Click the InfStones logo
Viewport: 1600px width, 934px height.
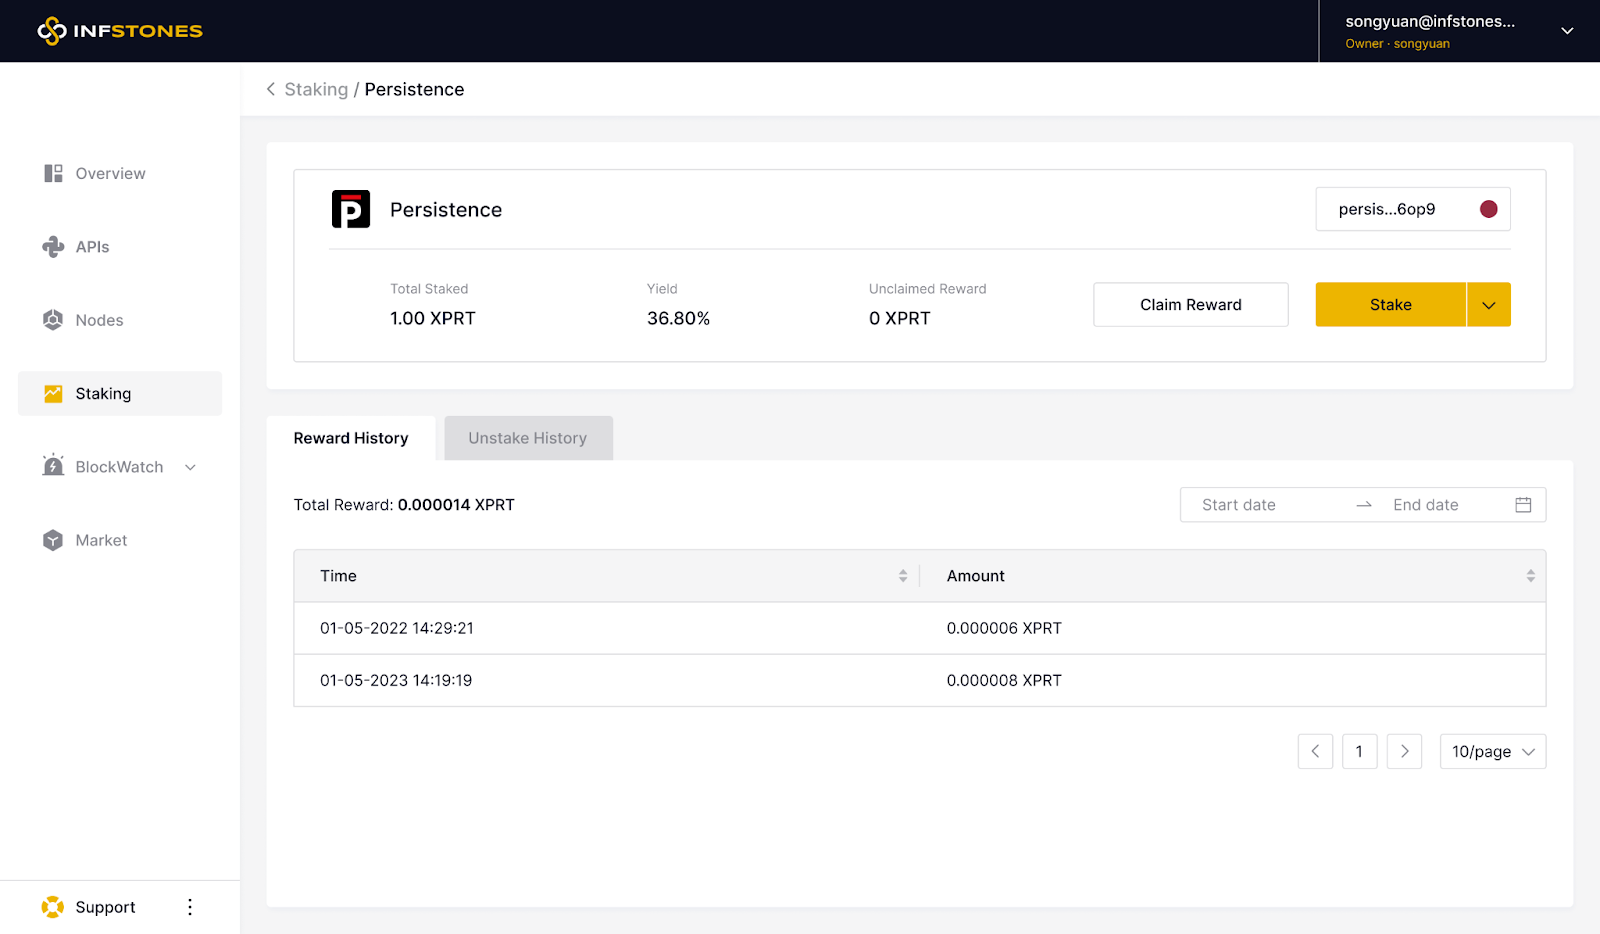120,31
